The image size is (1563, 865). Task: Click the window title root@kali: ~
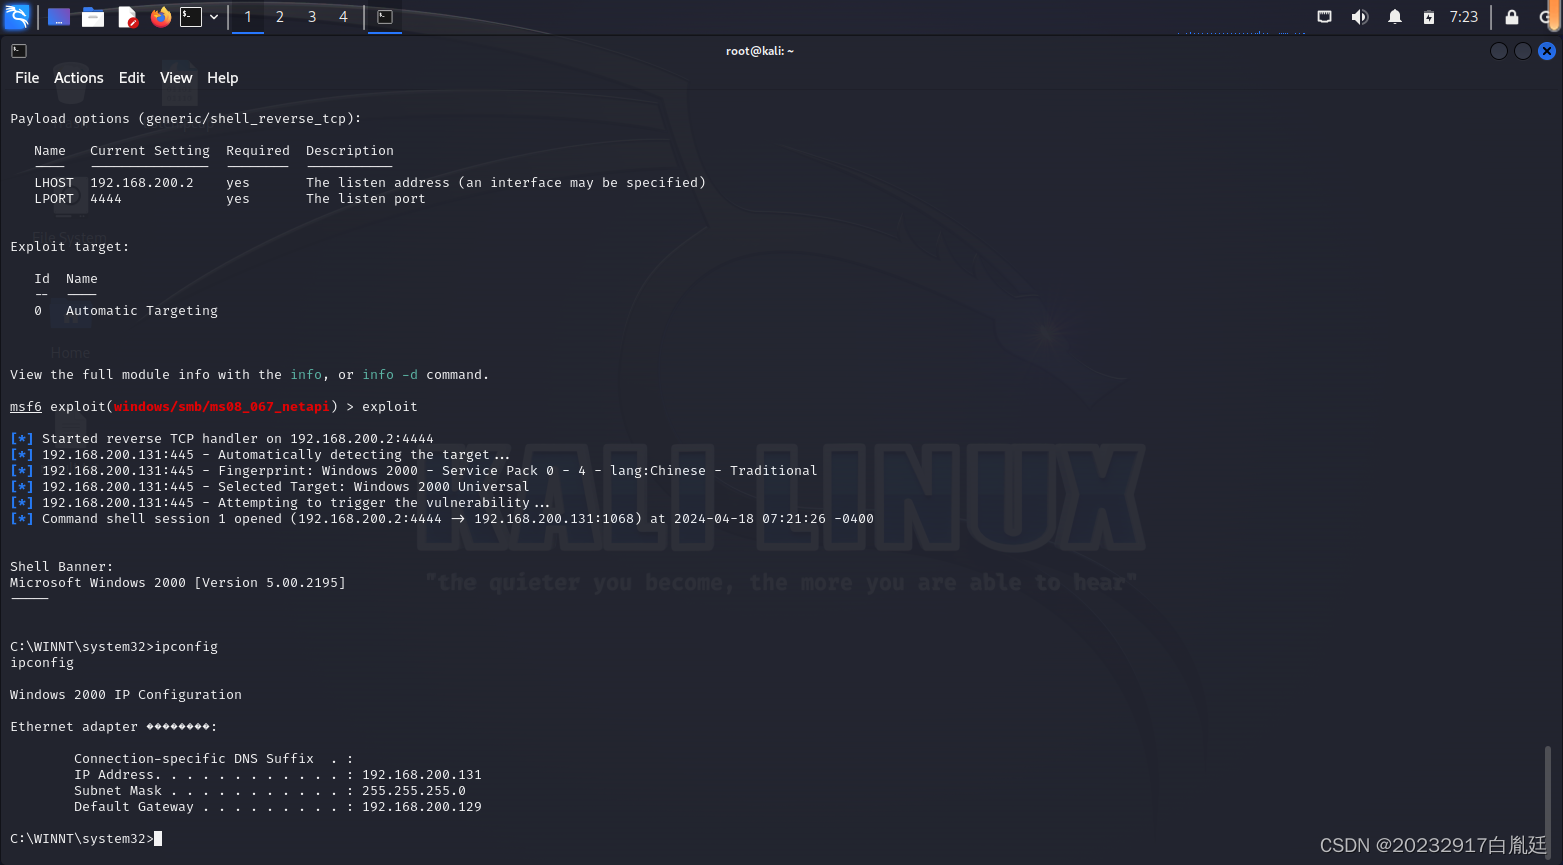[760, 51]
